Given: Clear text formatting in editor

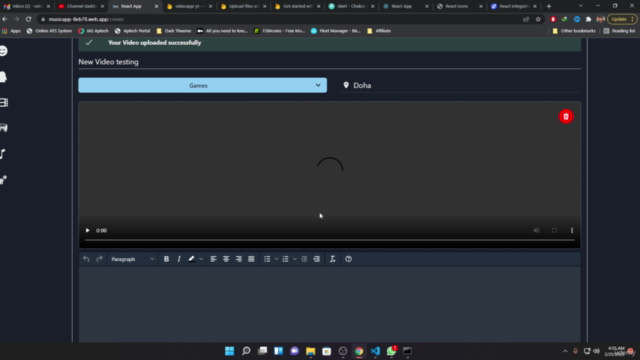Looking at the screenshot, I should pyautogui.click(x=333, y=259).
